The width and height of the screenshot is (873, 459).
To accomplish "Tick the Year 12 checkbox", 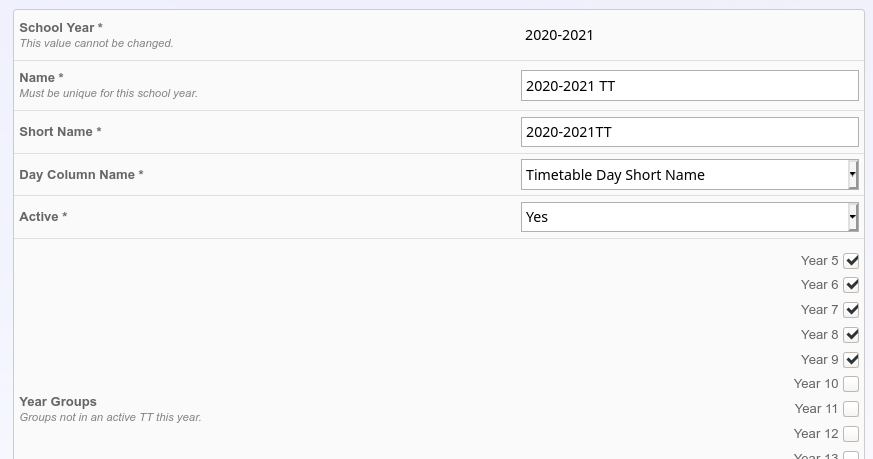I will [x=851, y=434].
